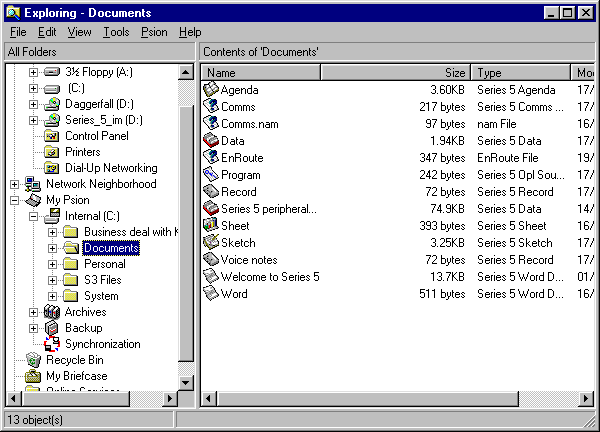The width and height of the screenshot is (600, 432).
Task: Select the Agenda file icon
Action: click(x=210, y=90)
